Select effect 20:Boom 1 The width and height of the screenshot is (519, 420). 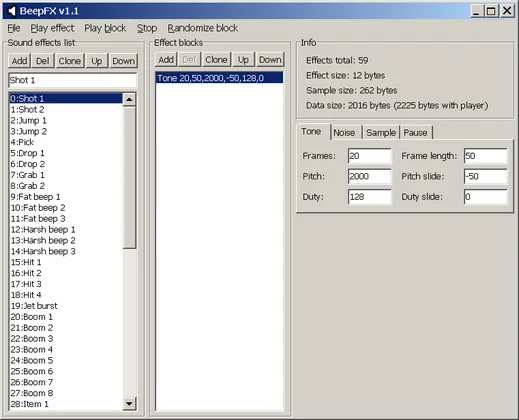(x=66, y=317)
